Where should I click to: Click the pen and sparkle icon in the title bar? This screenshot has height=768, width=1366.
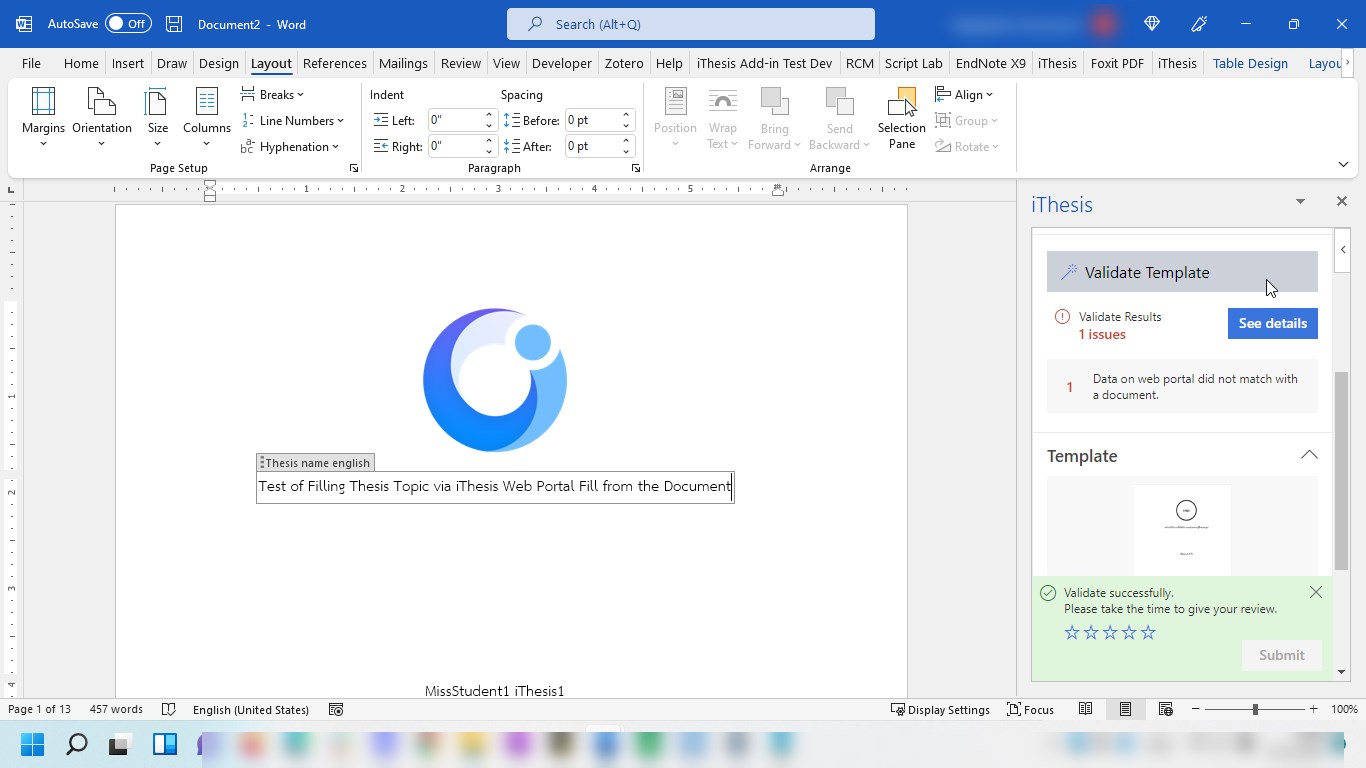[x=1200, y=24]
